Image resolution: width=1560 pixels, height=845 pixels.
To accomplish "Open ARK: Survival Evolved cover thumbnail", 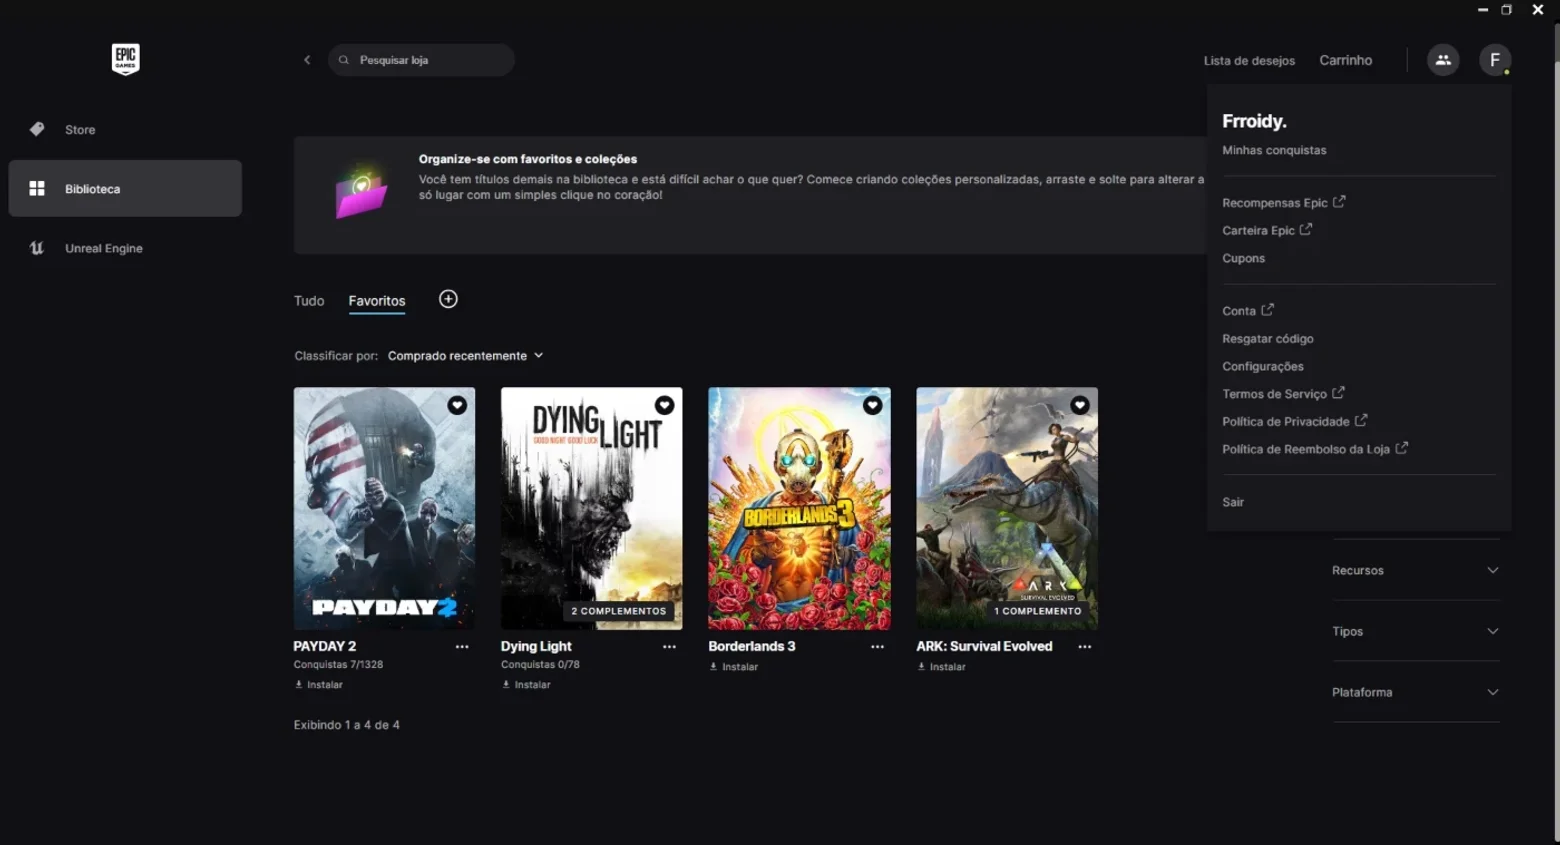I will point(1007,508).
